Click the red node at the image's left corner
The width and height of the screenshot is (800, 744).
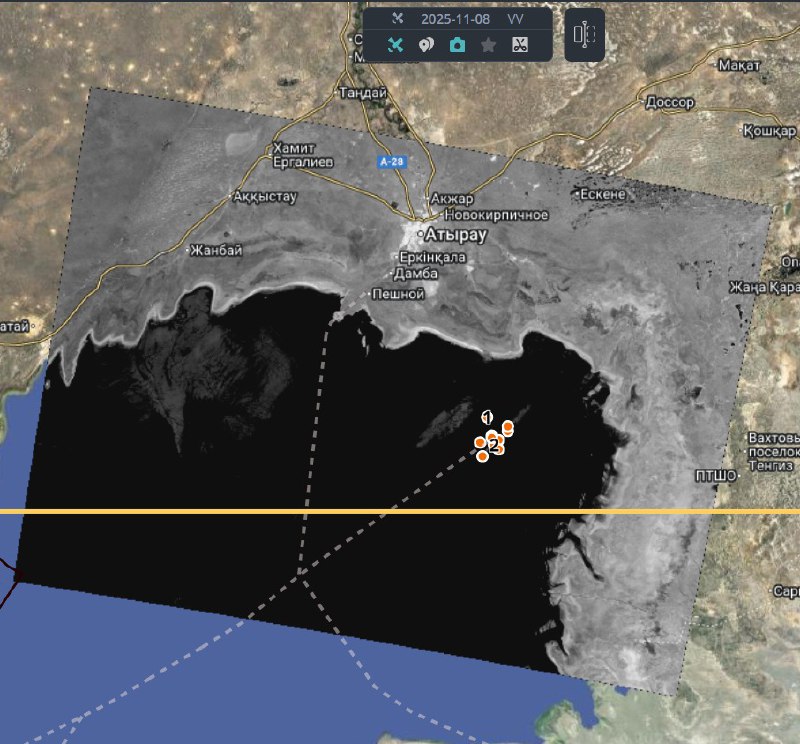(17, 573)
